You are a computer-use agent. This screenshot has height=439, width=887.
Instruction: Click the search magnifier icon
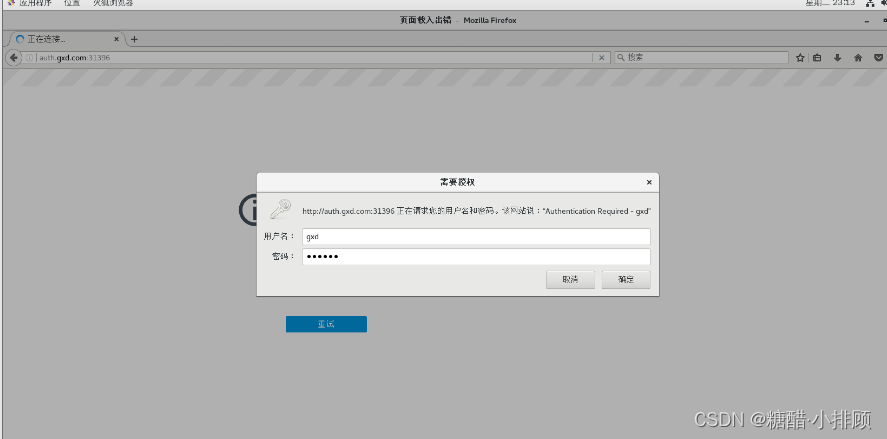tap(621, 58)
